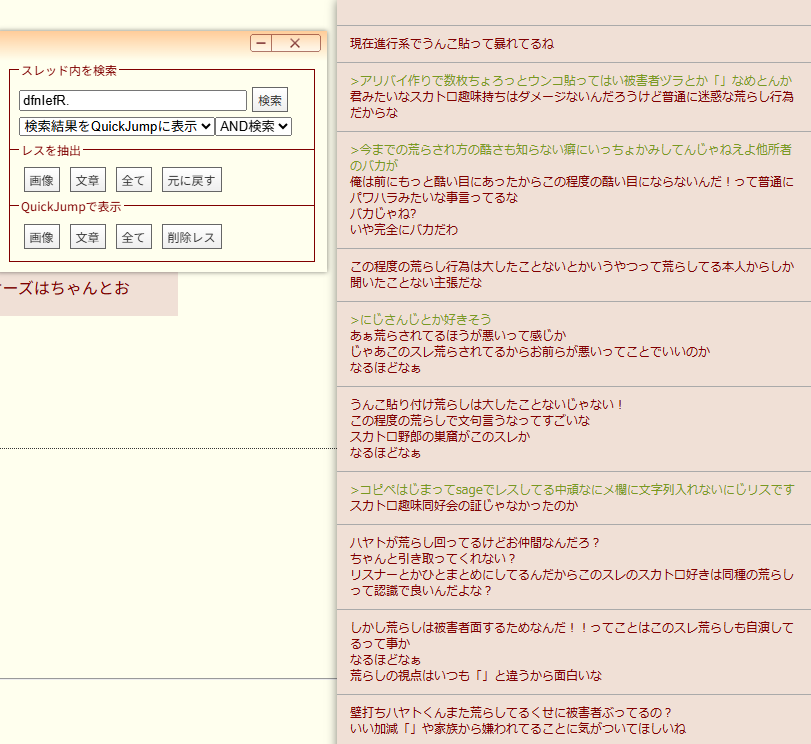Click 画像 under レスを抽出
This screenshot has width=811, height=744.
point(42,180)
